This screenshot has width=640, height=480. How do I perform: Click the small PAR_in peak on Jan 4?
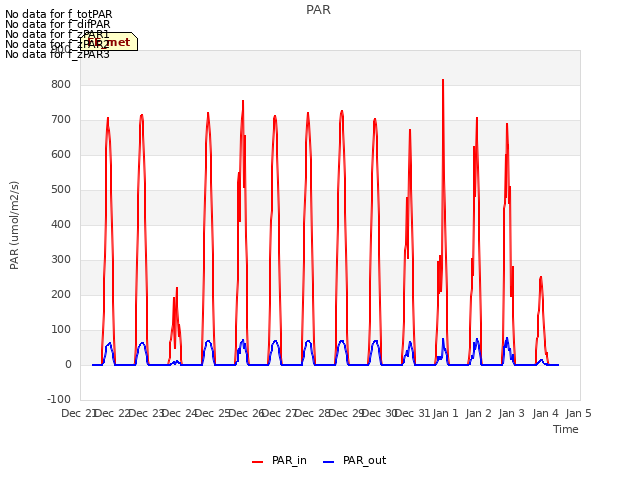click(x=541, y=278)
